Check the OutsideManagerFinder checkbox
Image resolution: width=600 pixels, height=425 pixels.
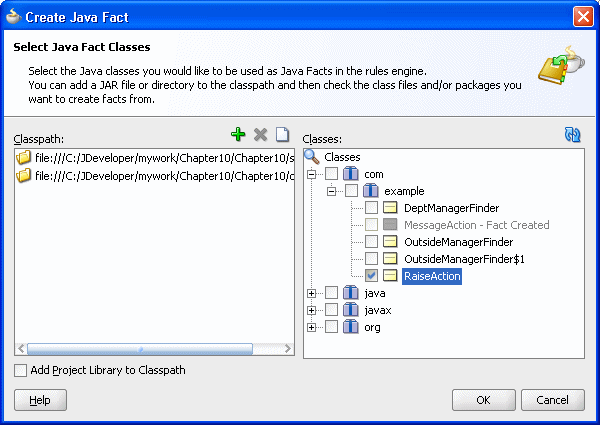[371, 242]
